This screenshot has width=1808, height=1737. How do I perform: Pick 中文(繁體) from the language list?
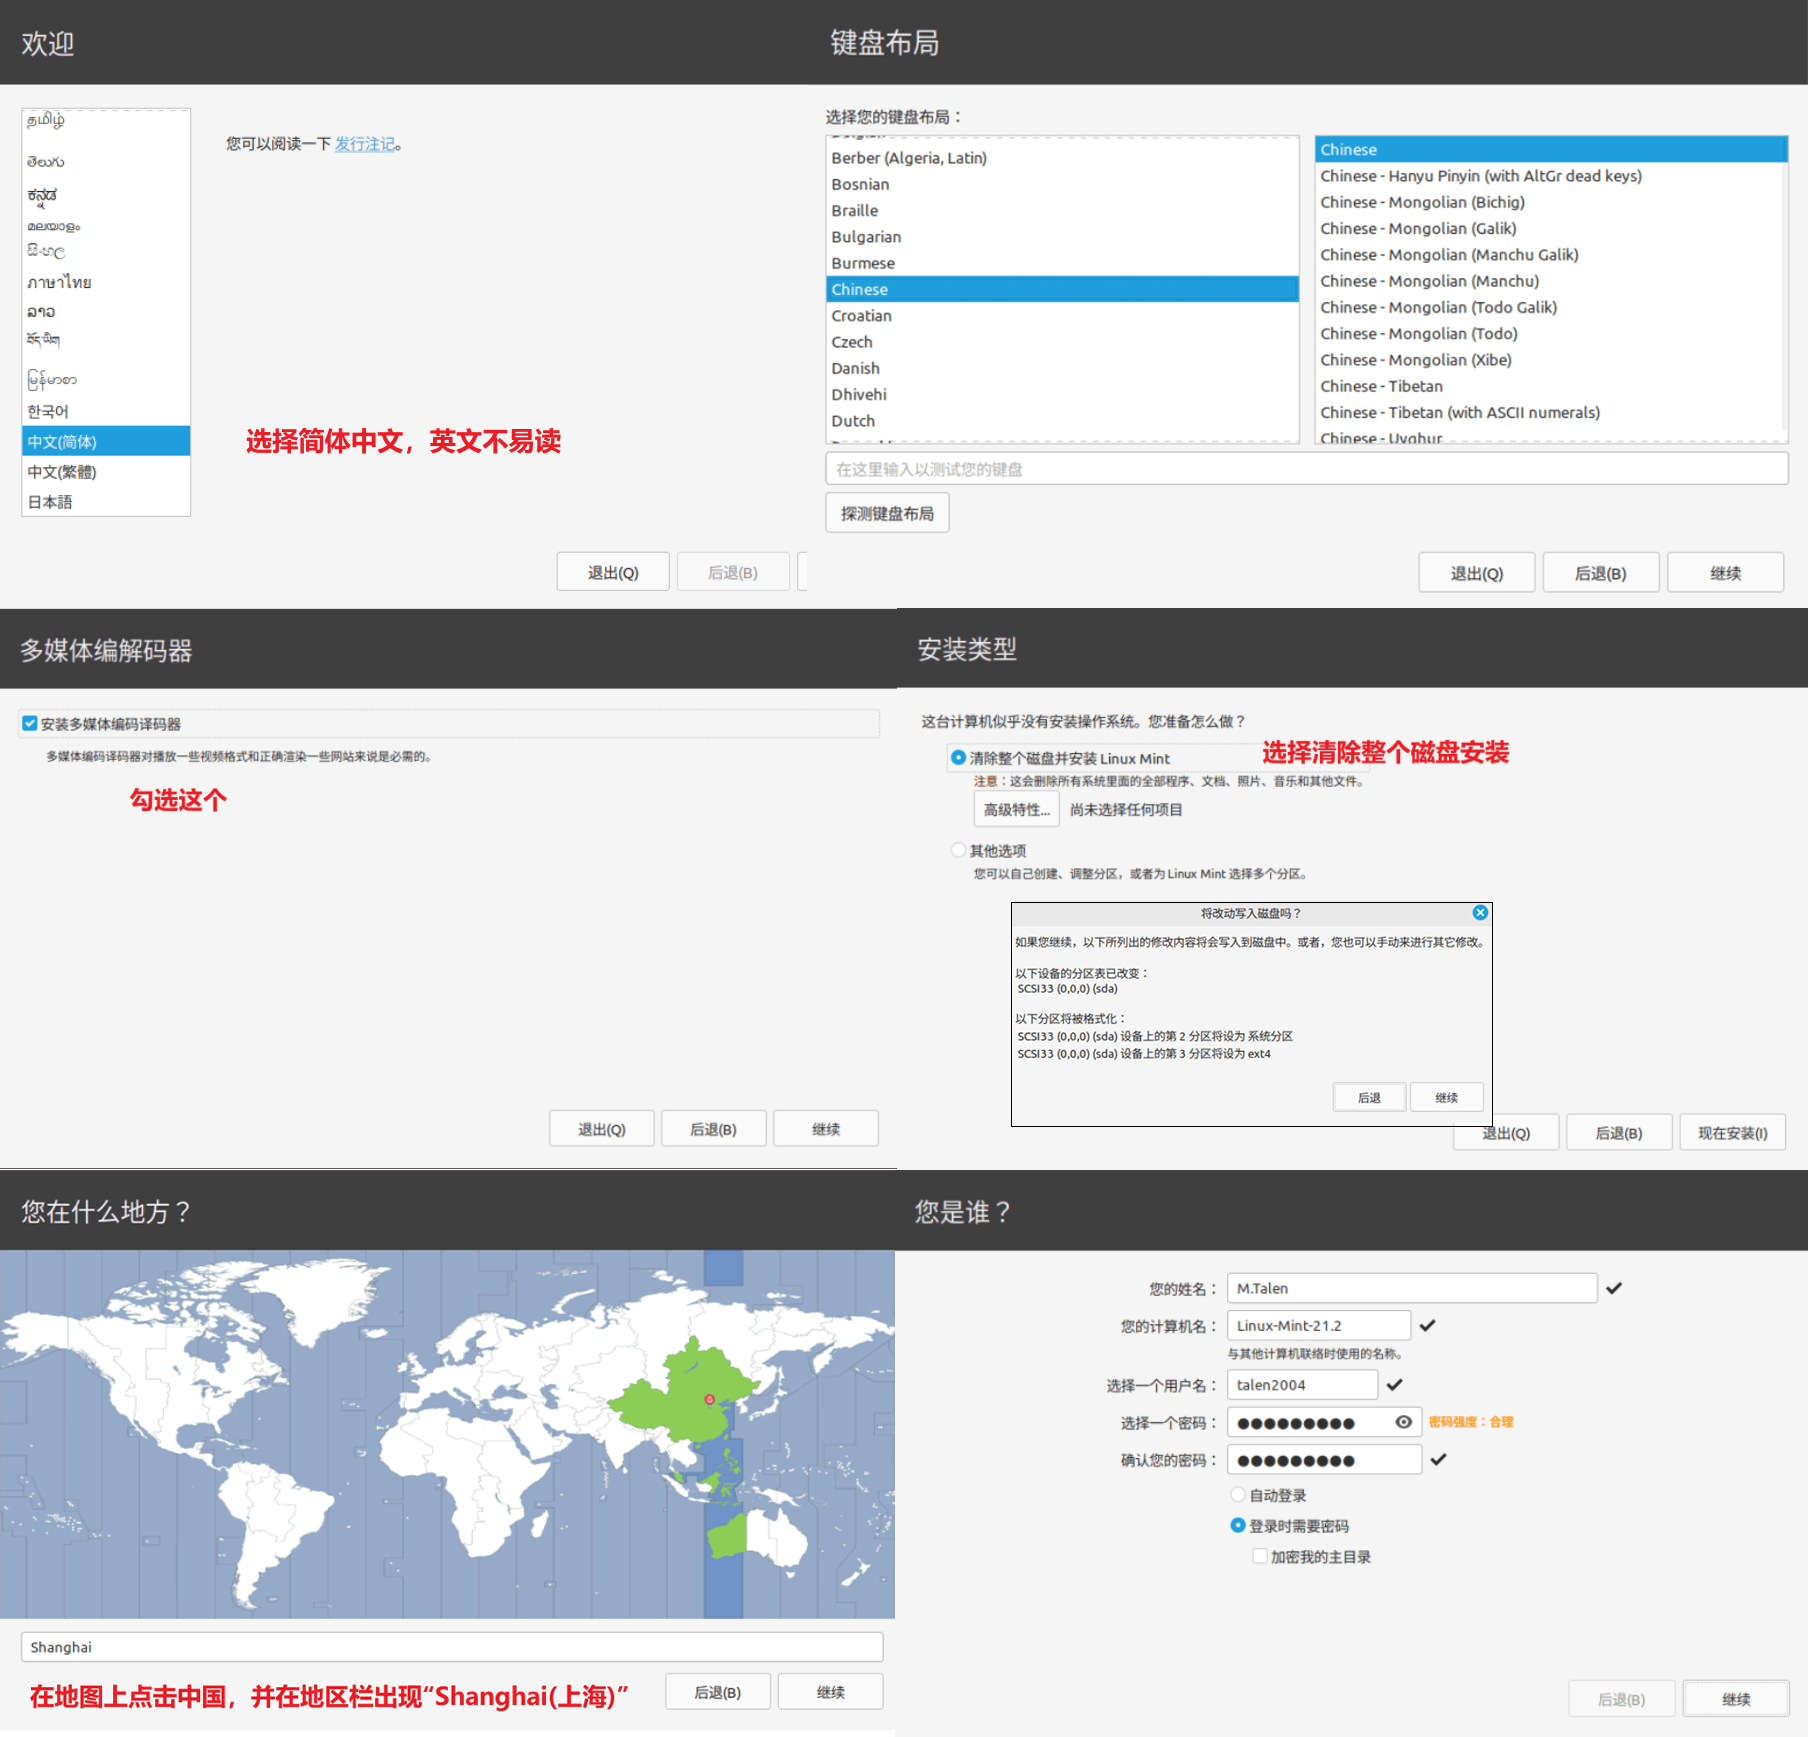point(105,472)
